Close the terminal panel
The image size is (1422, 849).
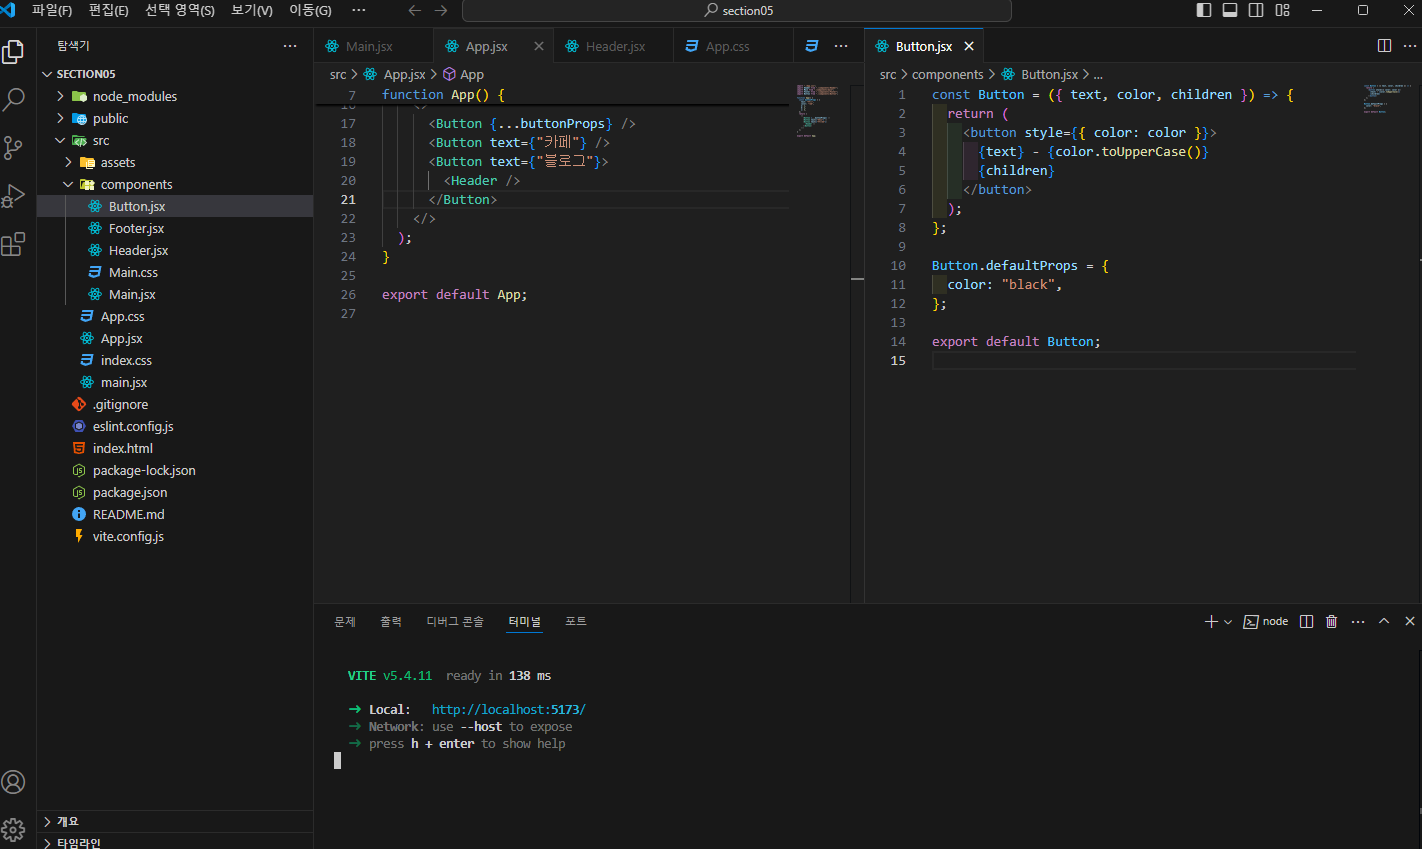pos(1410,621)
